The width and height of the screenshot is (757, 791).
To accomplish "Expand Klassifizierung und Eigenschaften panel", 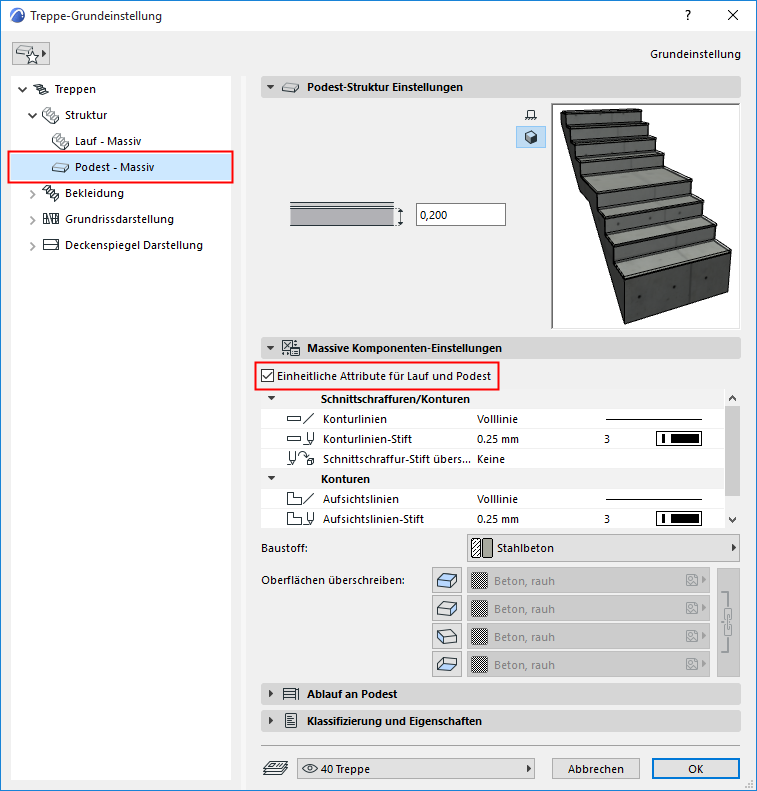I will [271, 721].
